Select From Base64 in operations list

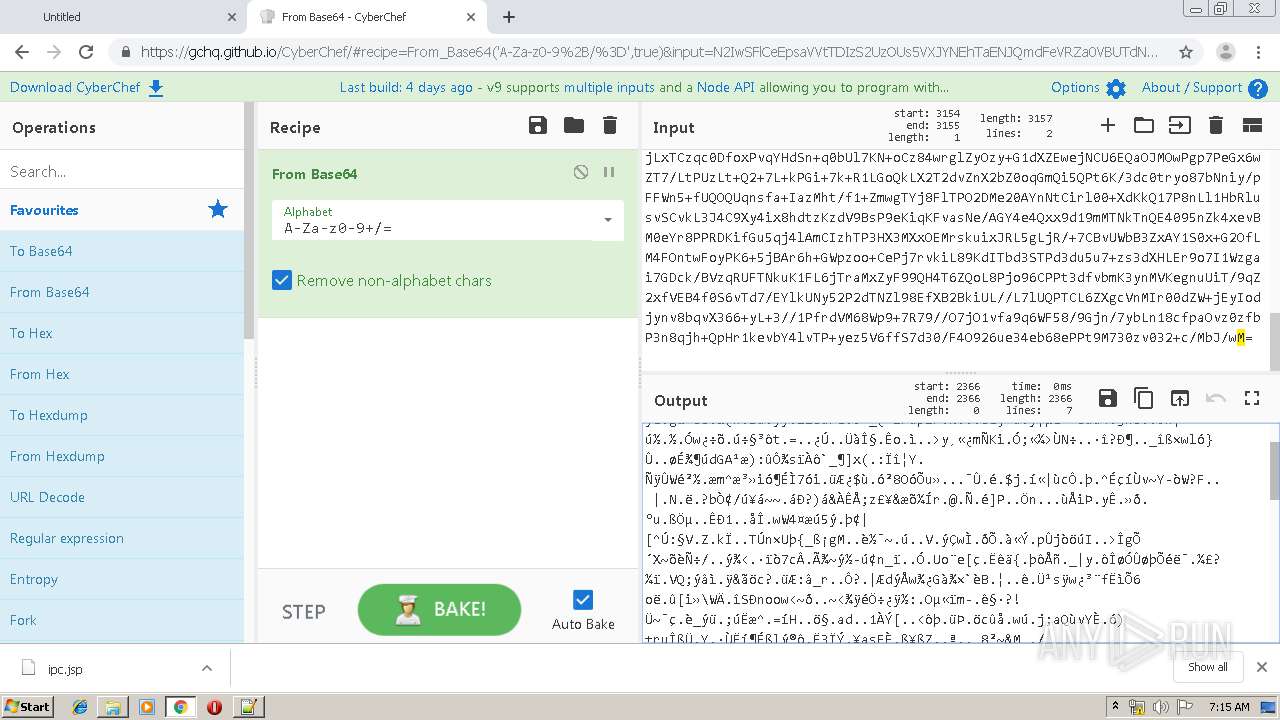(x=121, y=292)
